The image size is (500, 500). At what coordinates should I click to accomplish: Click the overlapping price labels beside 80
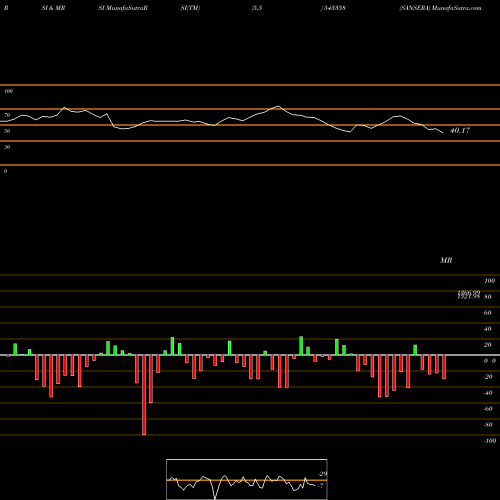[469, 295]
